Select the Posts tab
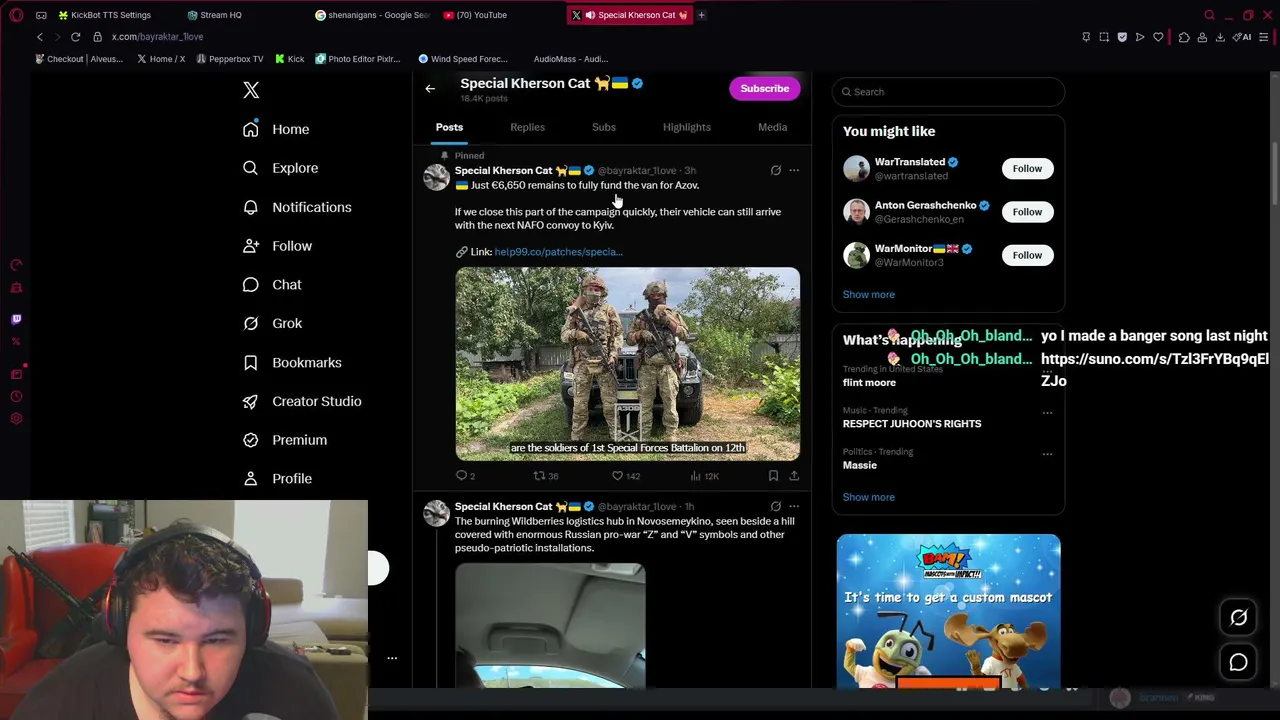Image resolution: width=1280 pixels, height=720 pixels. 449,128
